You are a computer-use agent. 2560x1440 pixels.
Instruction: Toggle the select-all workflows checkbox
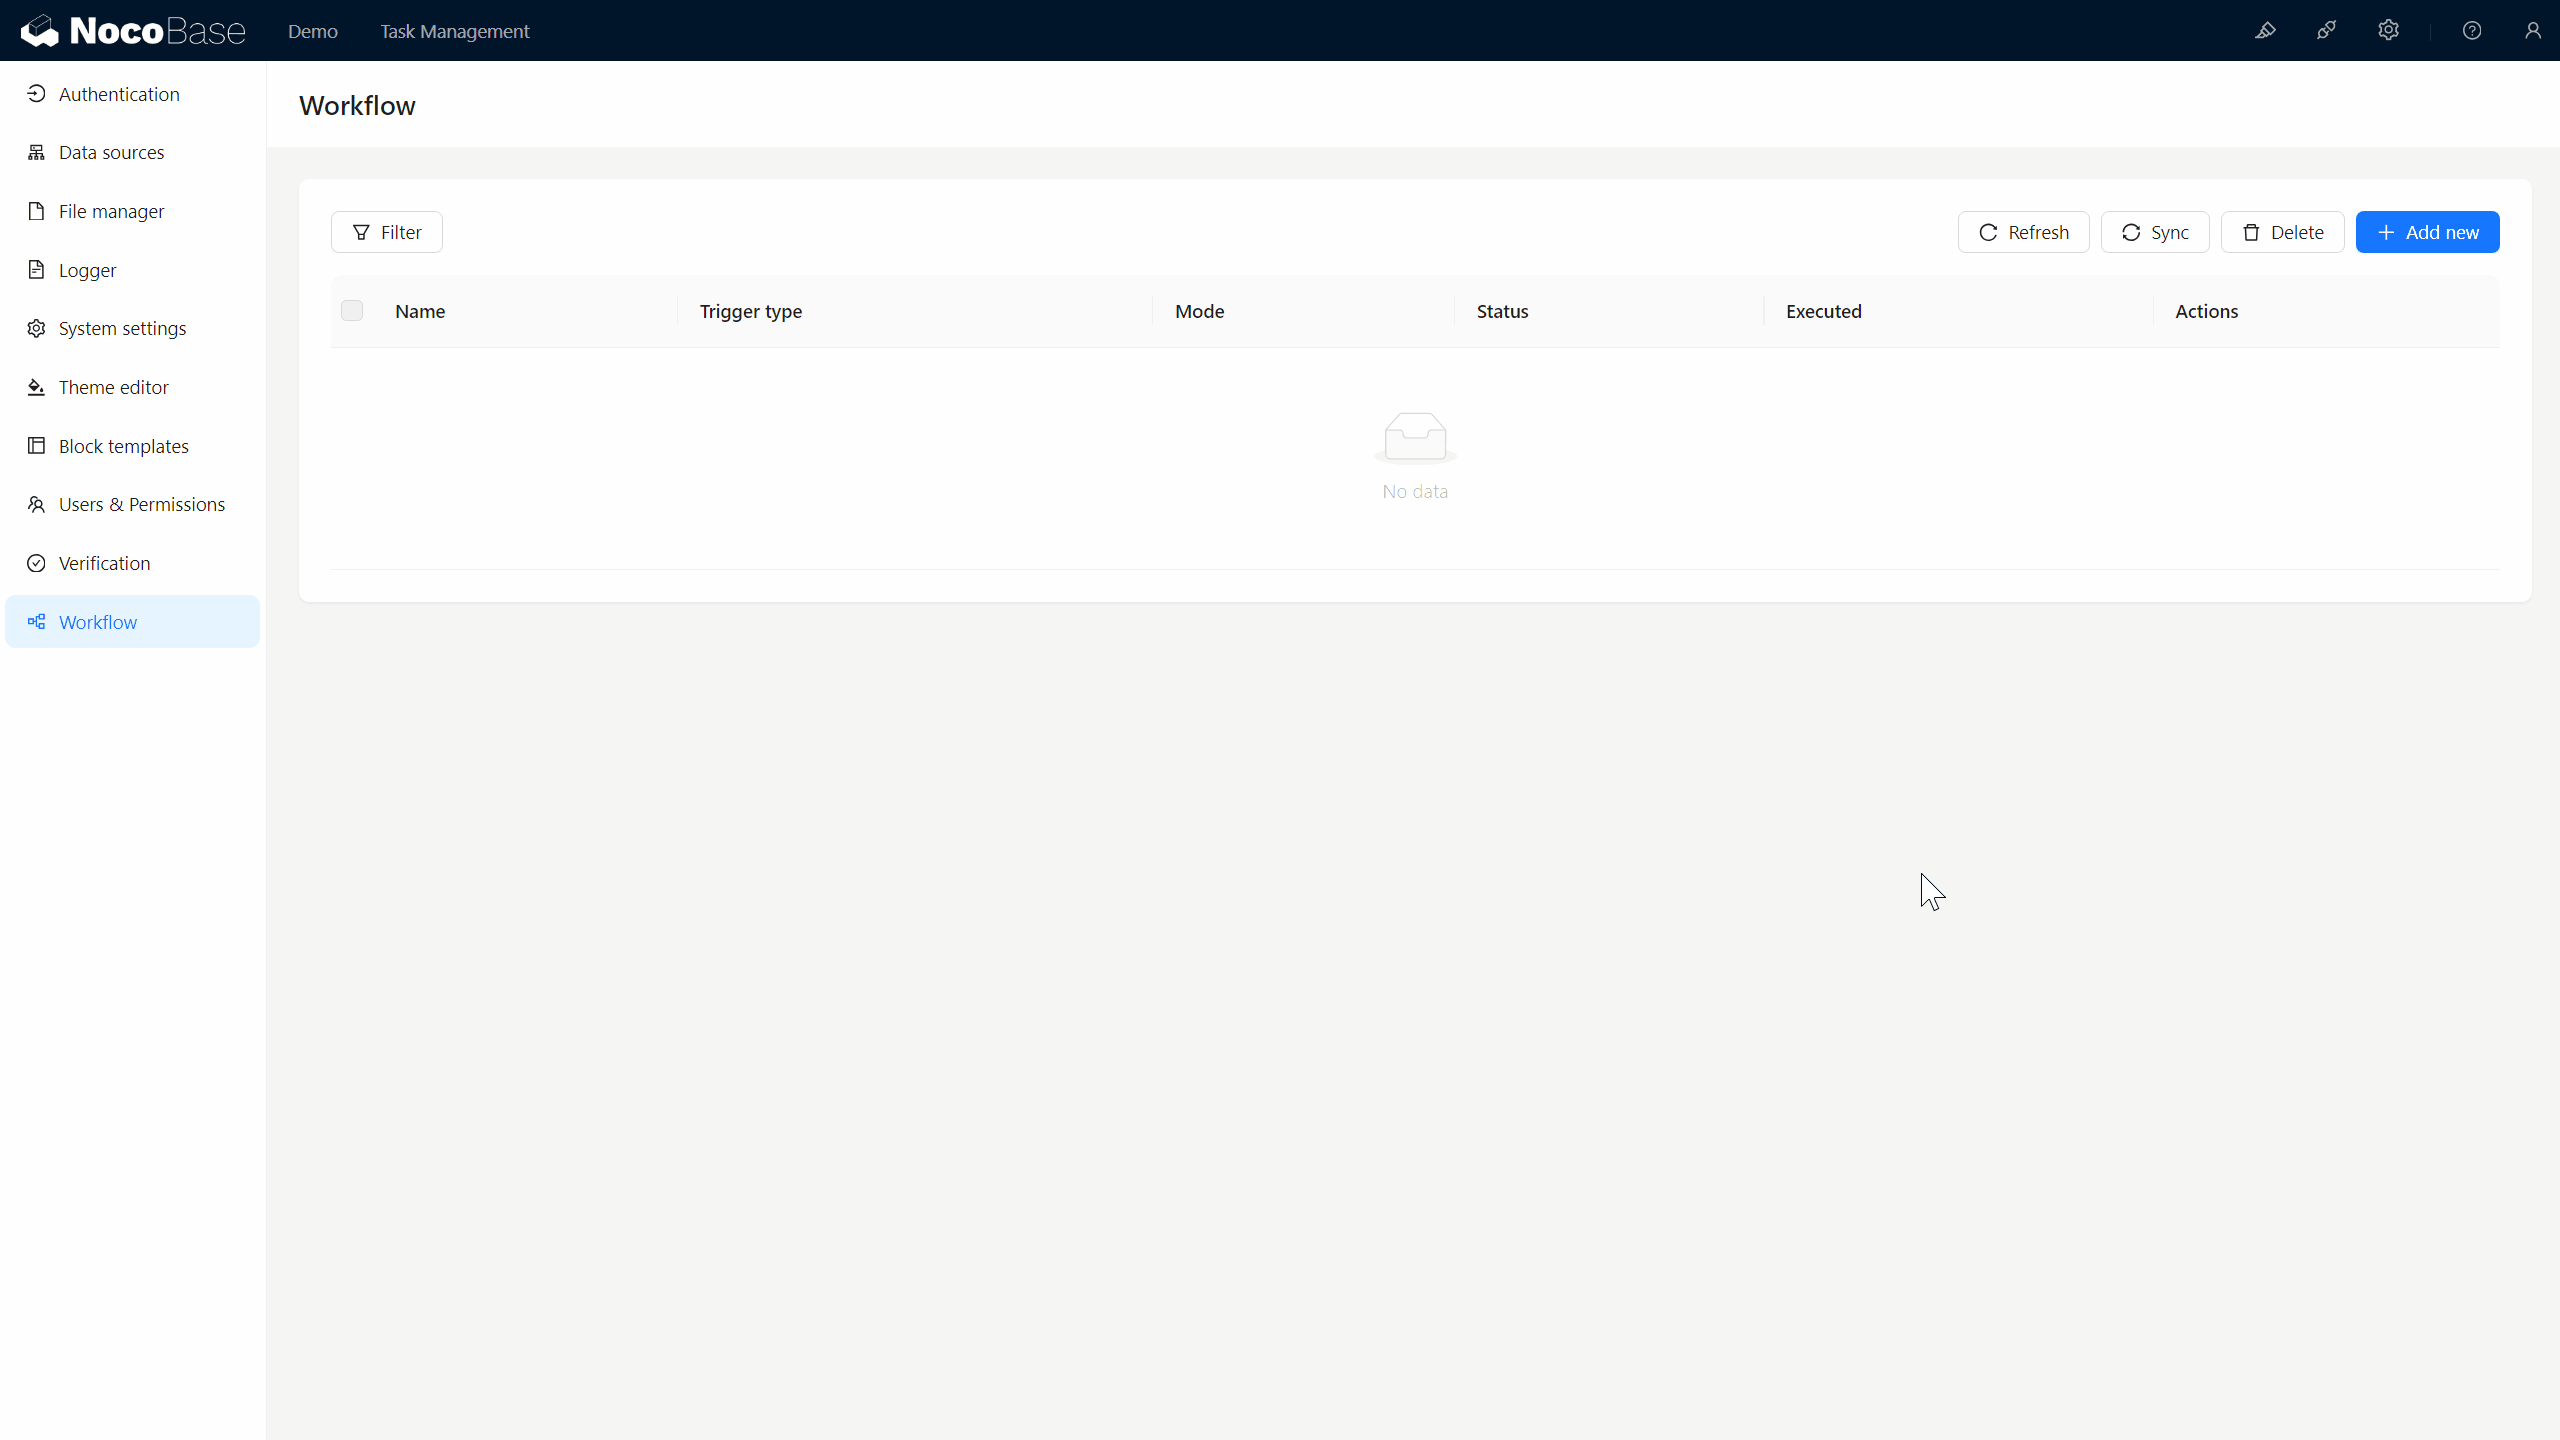click(352, 311)
